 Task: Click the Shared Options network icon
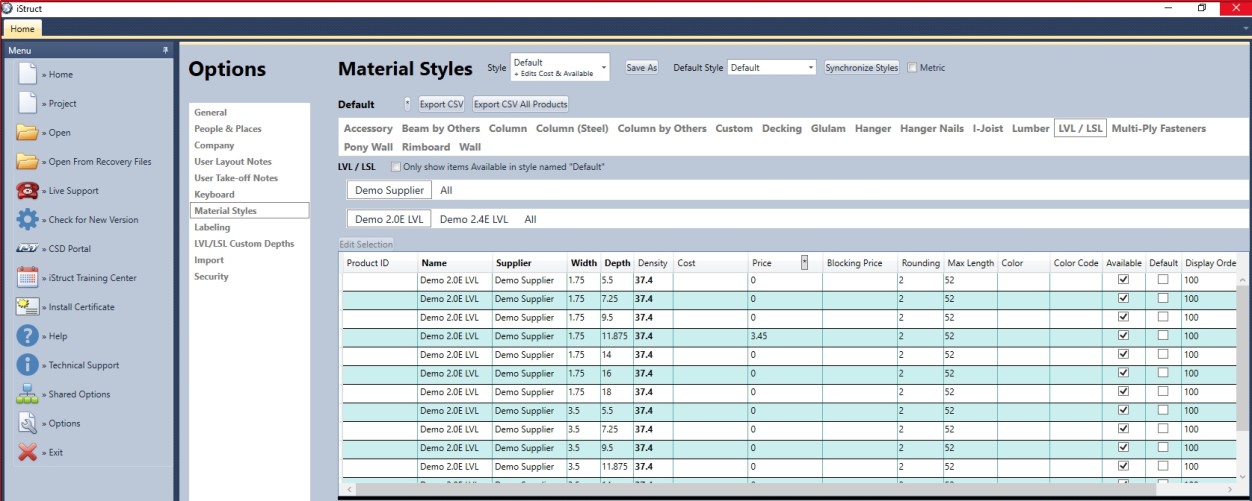click(x=28, y=394)
